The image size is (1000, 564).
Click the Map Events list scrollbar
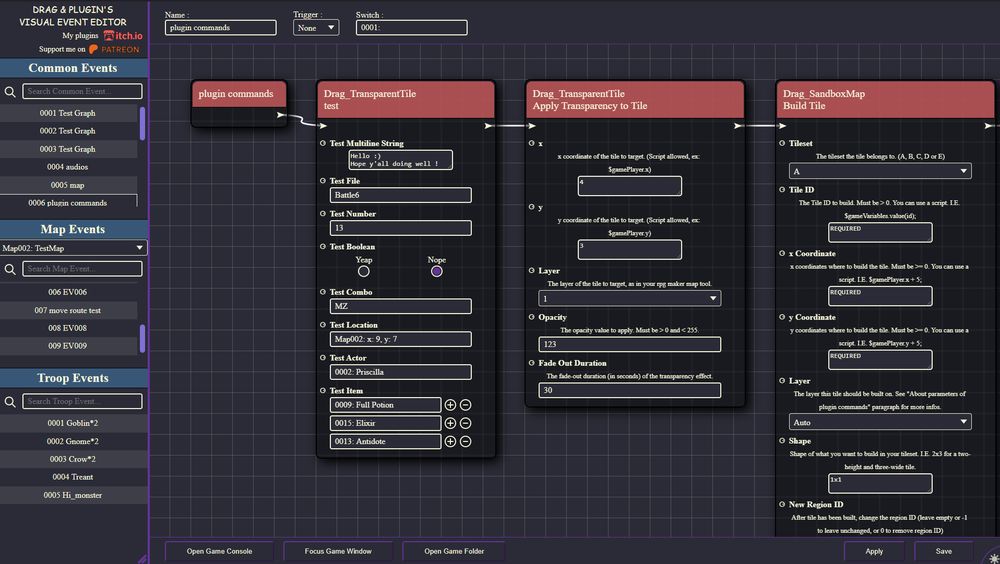pos(142,339)
